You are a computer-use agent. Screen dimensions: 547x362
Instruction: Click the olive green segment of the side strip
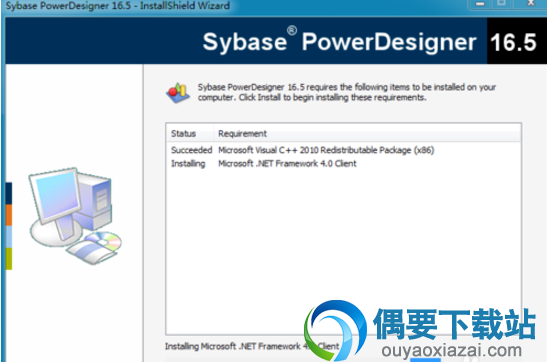coord(9,259)
